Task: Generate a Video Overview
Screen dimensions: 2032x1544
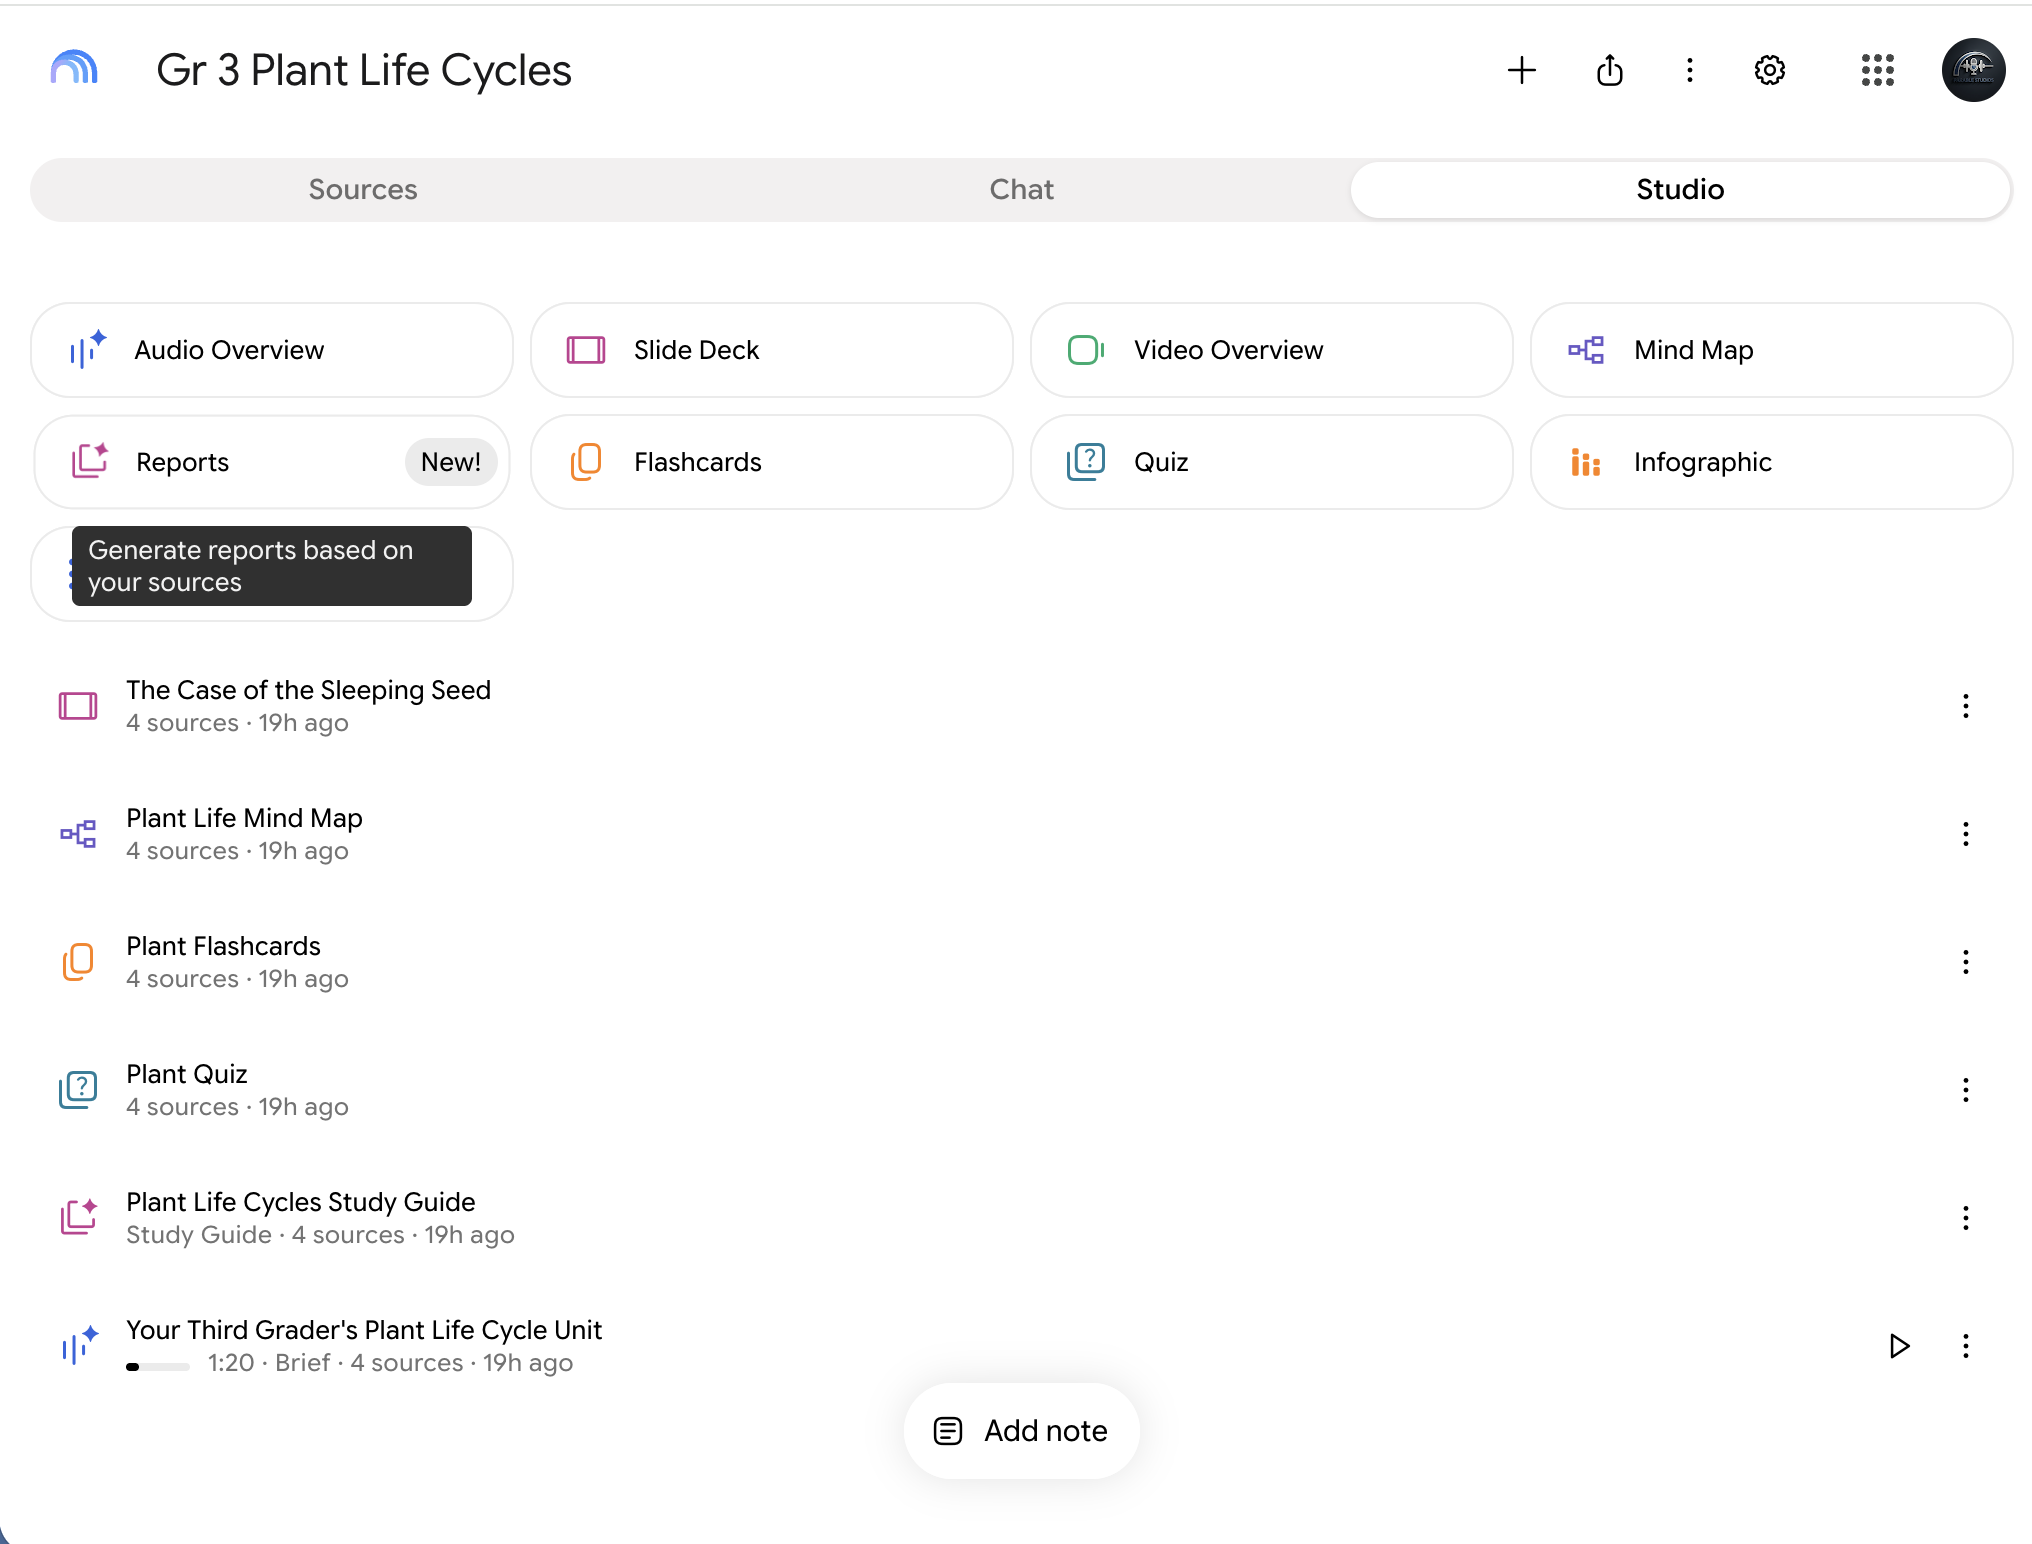Action: pos(1272,350)
